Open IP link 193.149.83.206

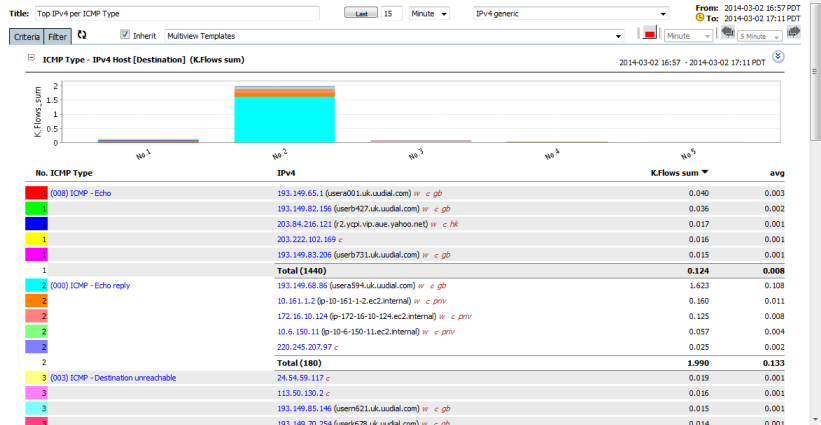tap(304, 255)
